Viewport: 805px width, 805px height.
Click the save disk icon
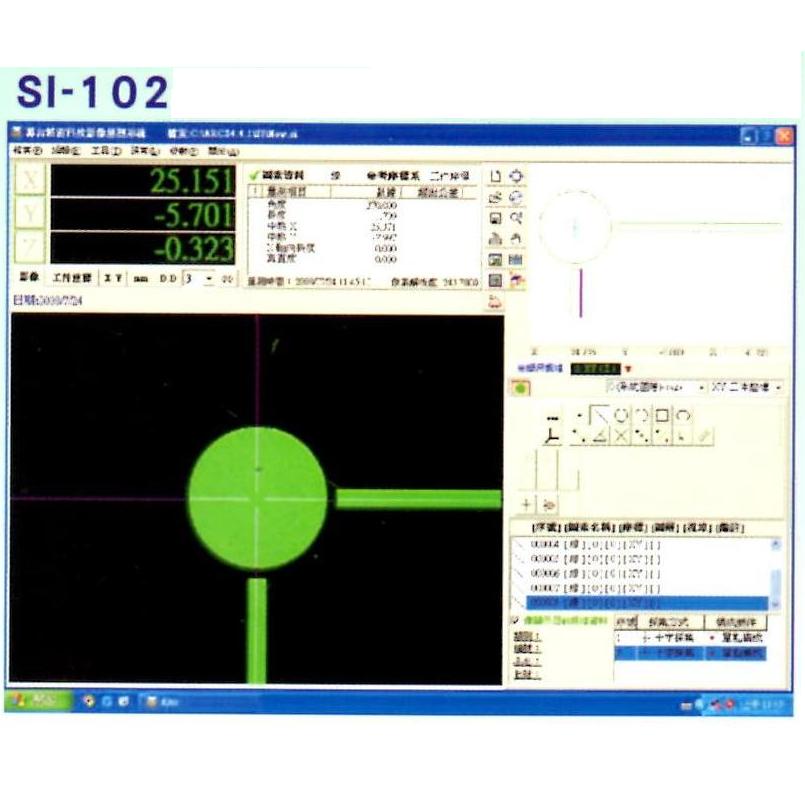pos(495,218)
